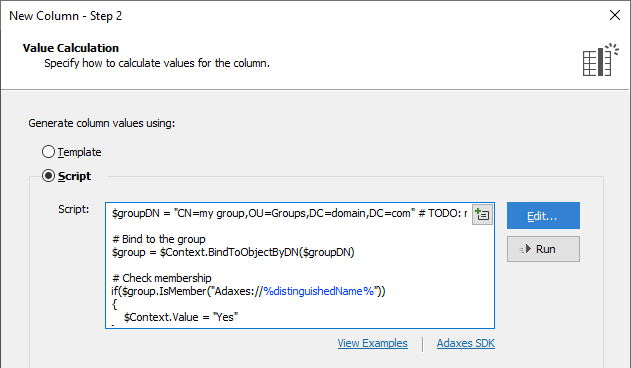The width and height of the screenshot is (631, 368).
Task: Run the script with the Run button
Action: point(543,249)
